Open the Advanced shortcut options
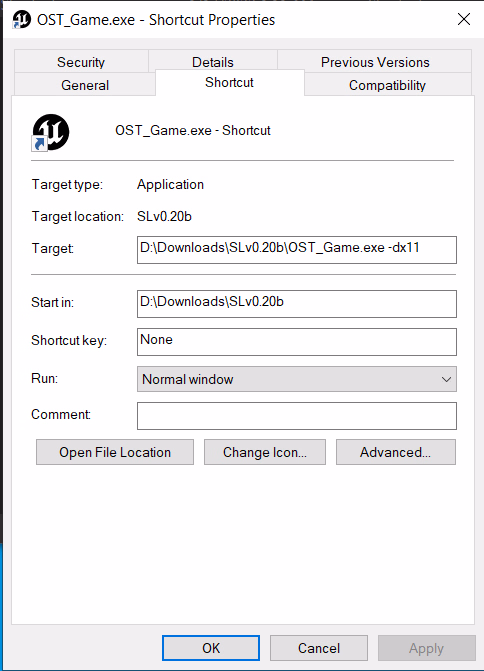484x671 pixels. coord(396,452)
